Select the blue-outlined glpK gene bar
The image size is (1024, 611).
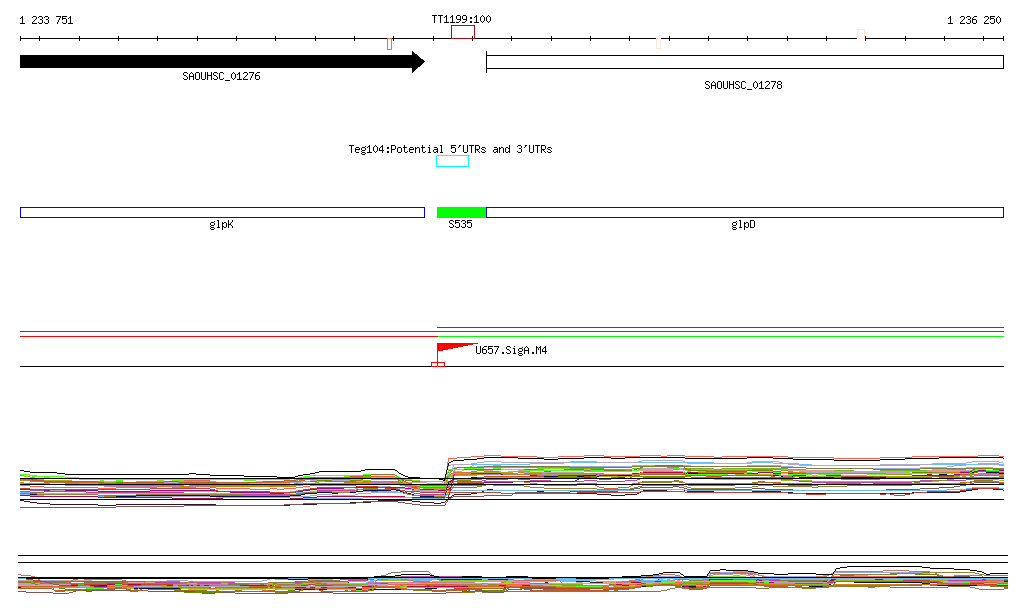pos(222,212)
